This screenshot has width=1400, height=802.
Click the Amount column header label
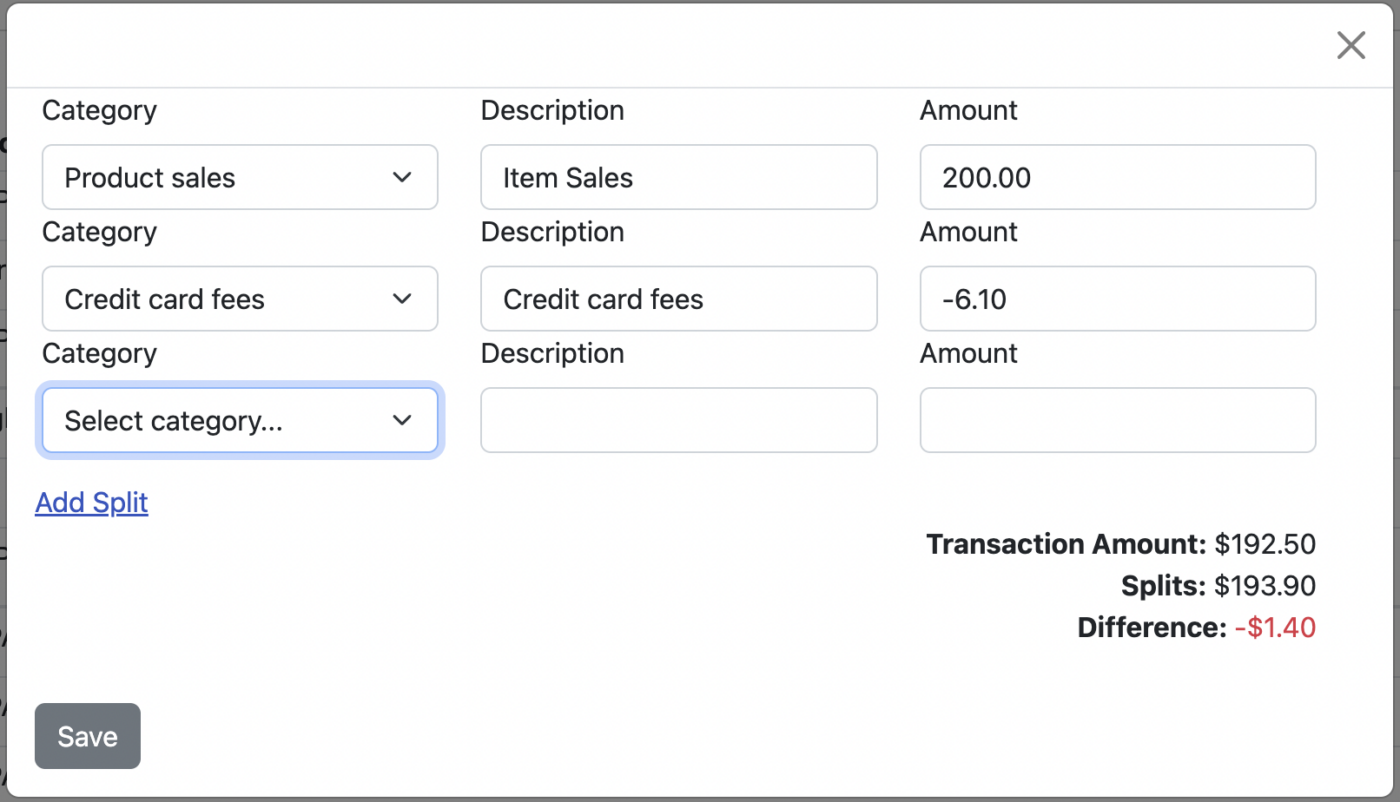click(x=967, y=110)
